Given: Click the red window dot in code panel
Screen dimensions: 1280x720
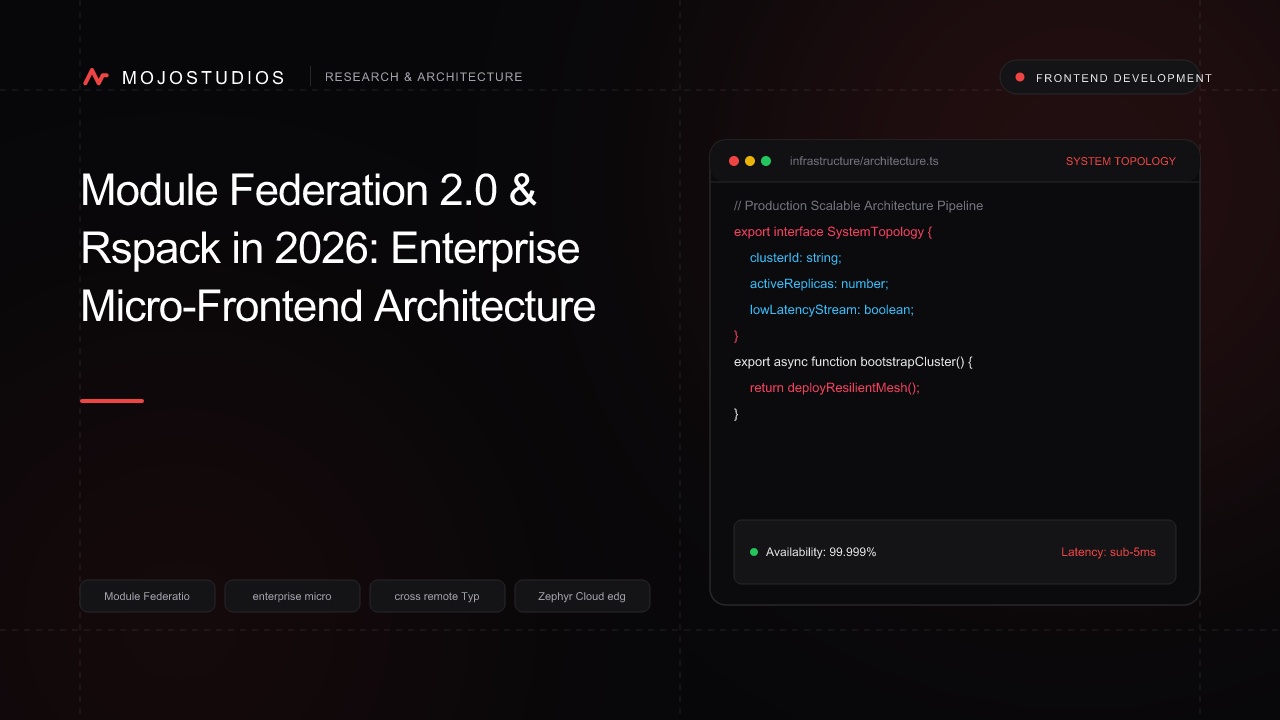Looking at the screenshot, I should [734, 161].
